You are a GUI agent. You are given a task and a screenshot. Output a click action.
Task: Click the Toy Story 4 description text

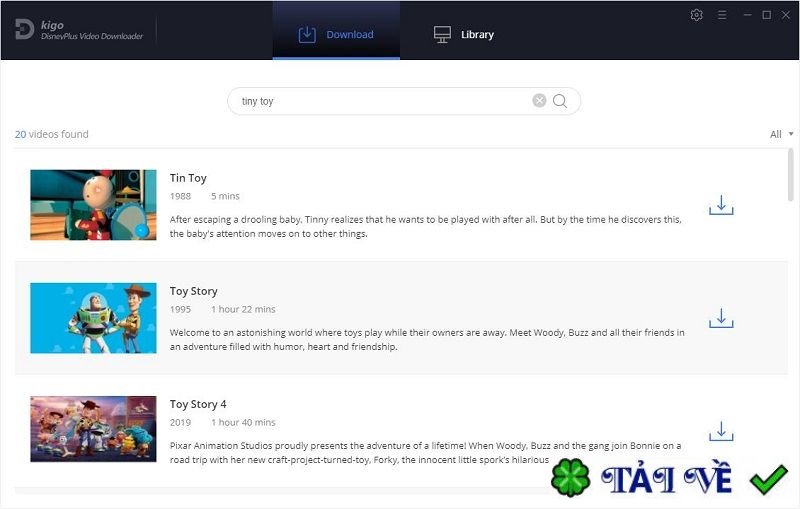pyautogui.click(x=426, y=453)
